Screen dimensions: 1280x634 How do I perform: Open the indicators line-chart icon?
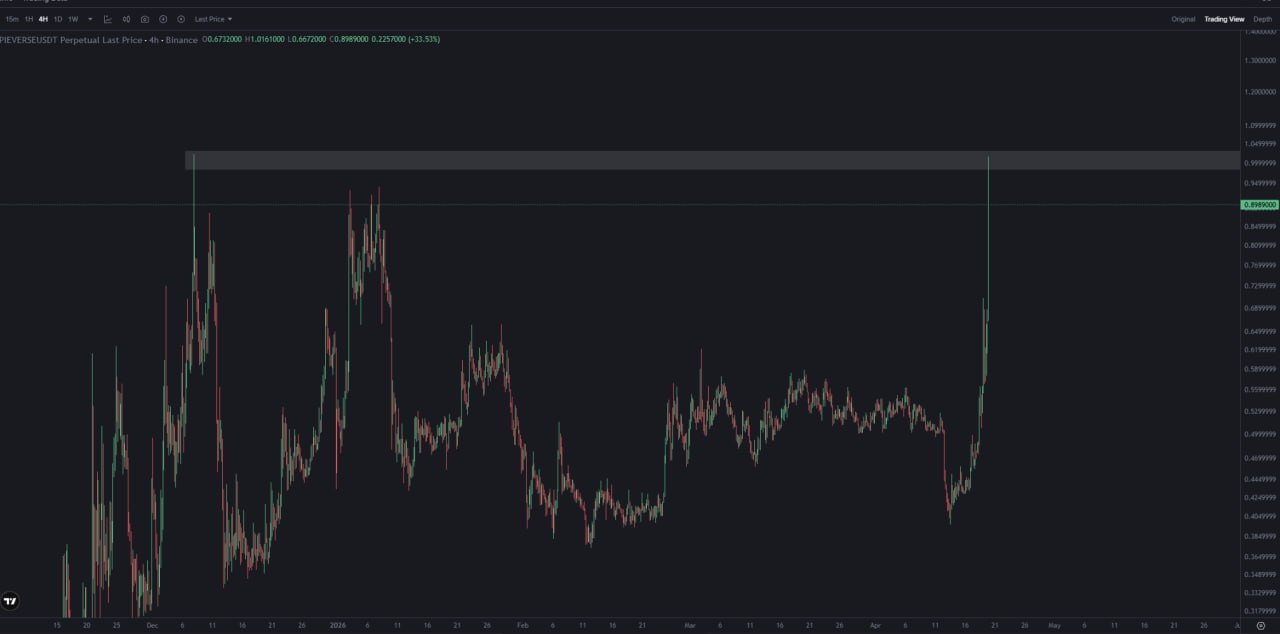click(x=108, y=19)
